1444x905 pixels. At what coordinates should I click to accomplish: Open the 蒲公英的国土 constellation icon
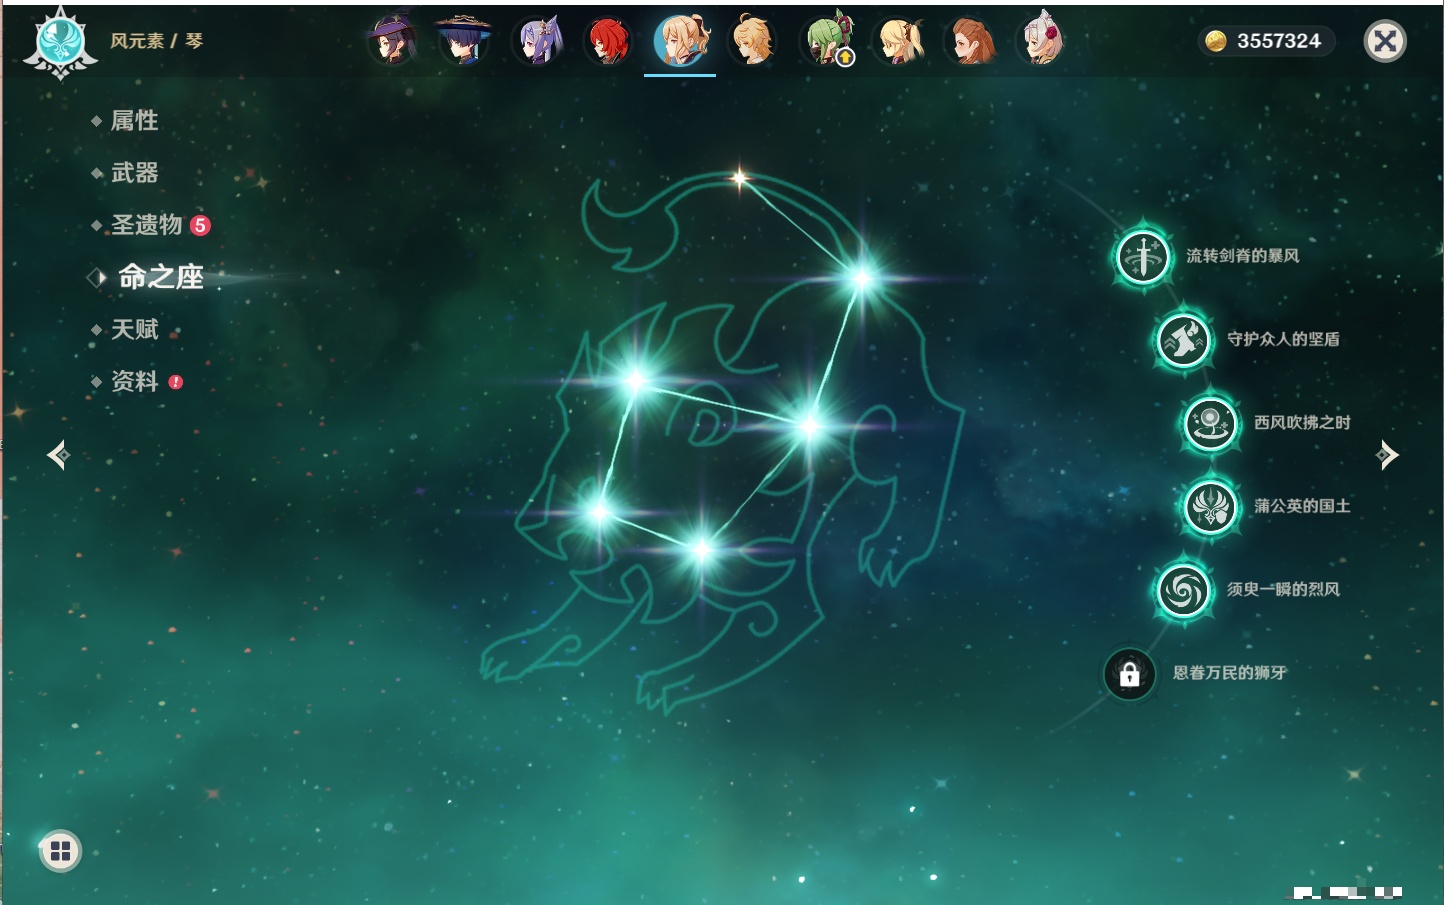click(x=1211, y=506)
